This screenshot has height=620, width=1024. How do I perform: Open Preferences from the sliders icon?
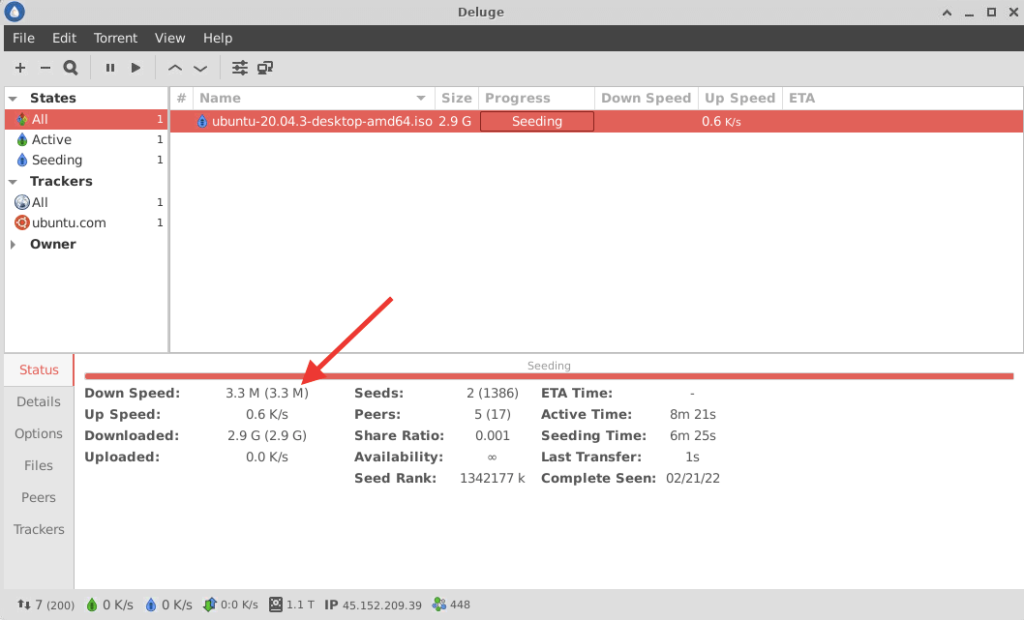click(x=240, y=67)
